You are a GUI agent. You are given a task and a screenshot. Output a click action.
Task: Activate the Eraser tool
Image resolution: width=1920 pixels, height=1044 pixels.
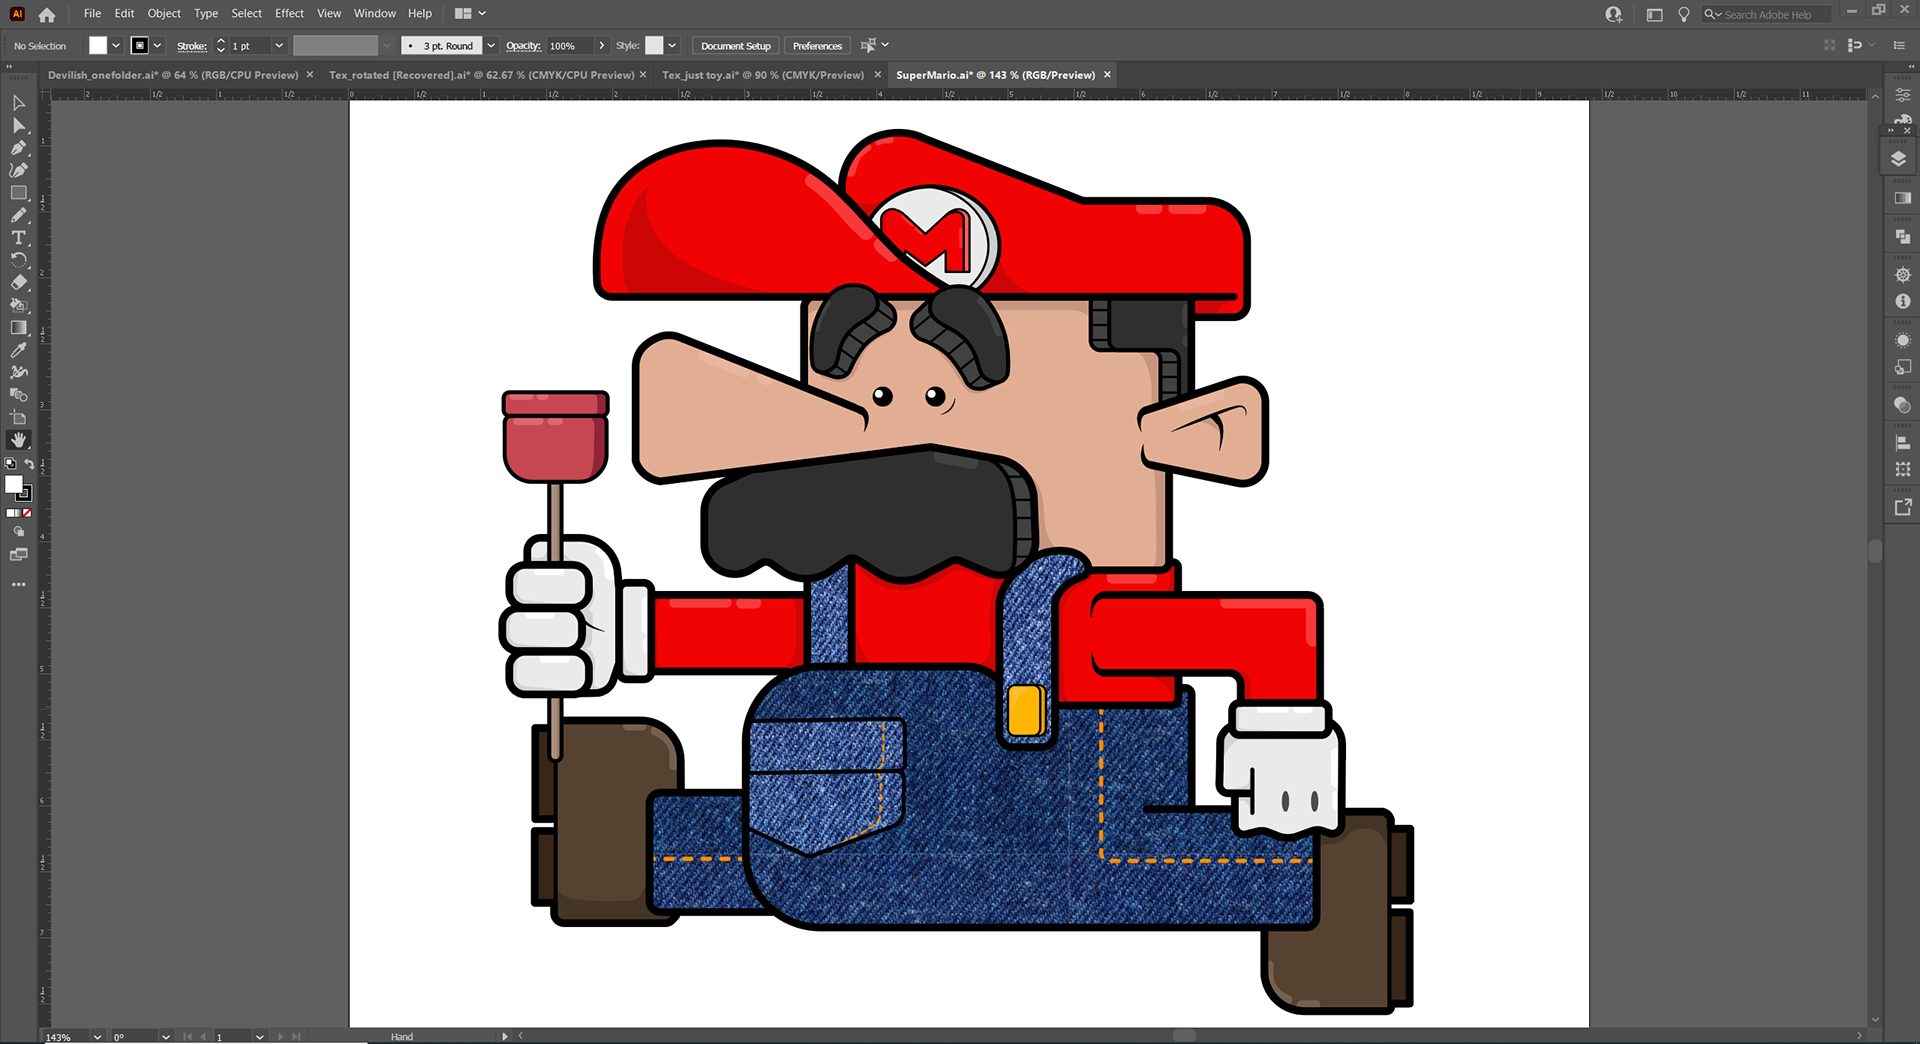(x=18, y=282)
